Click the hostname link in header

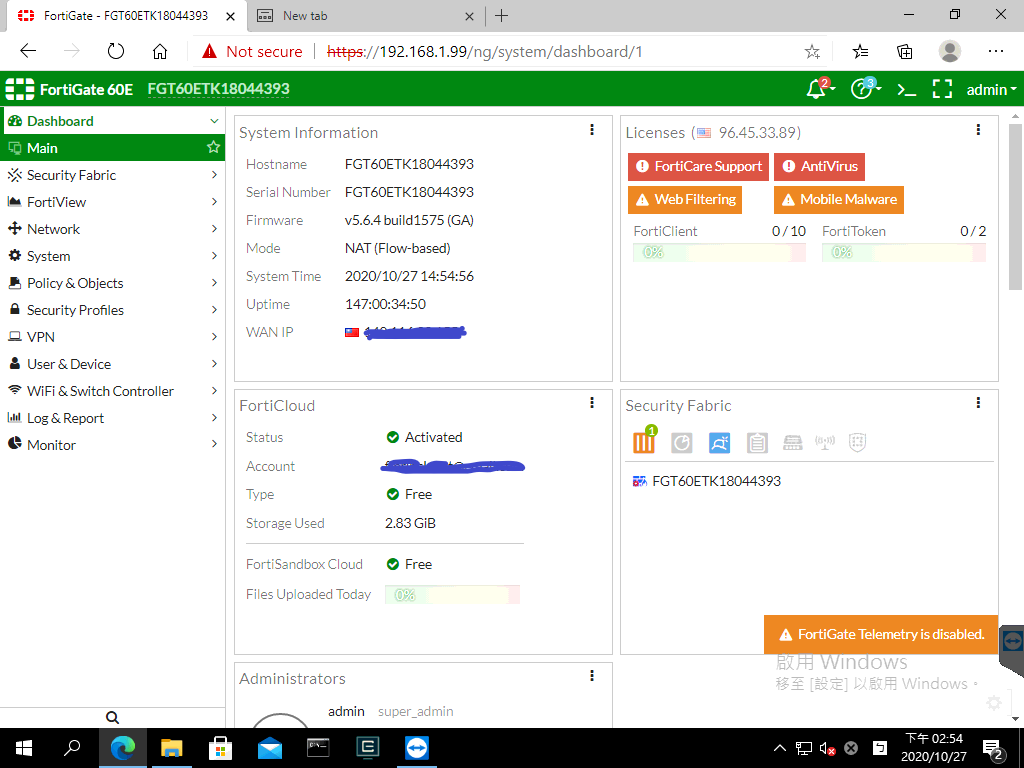click(218, 89)
